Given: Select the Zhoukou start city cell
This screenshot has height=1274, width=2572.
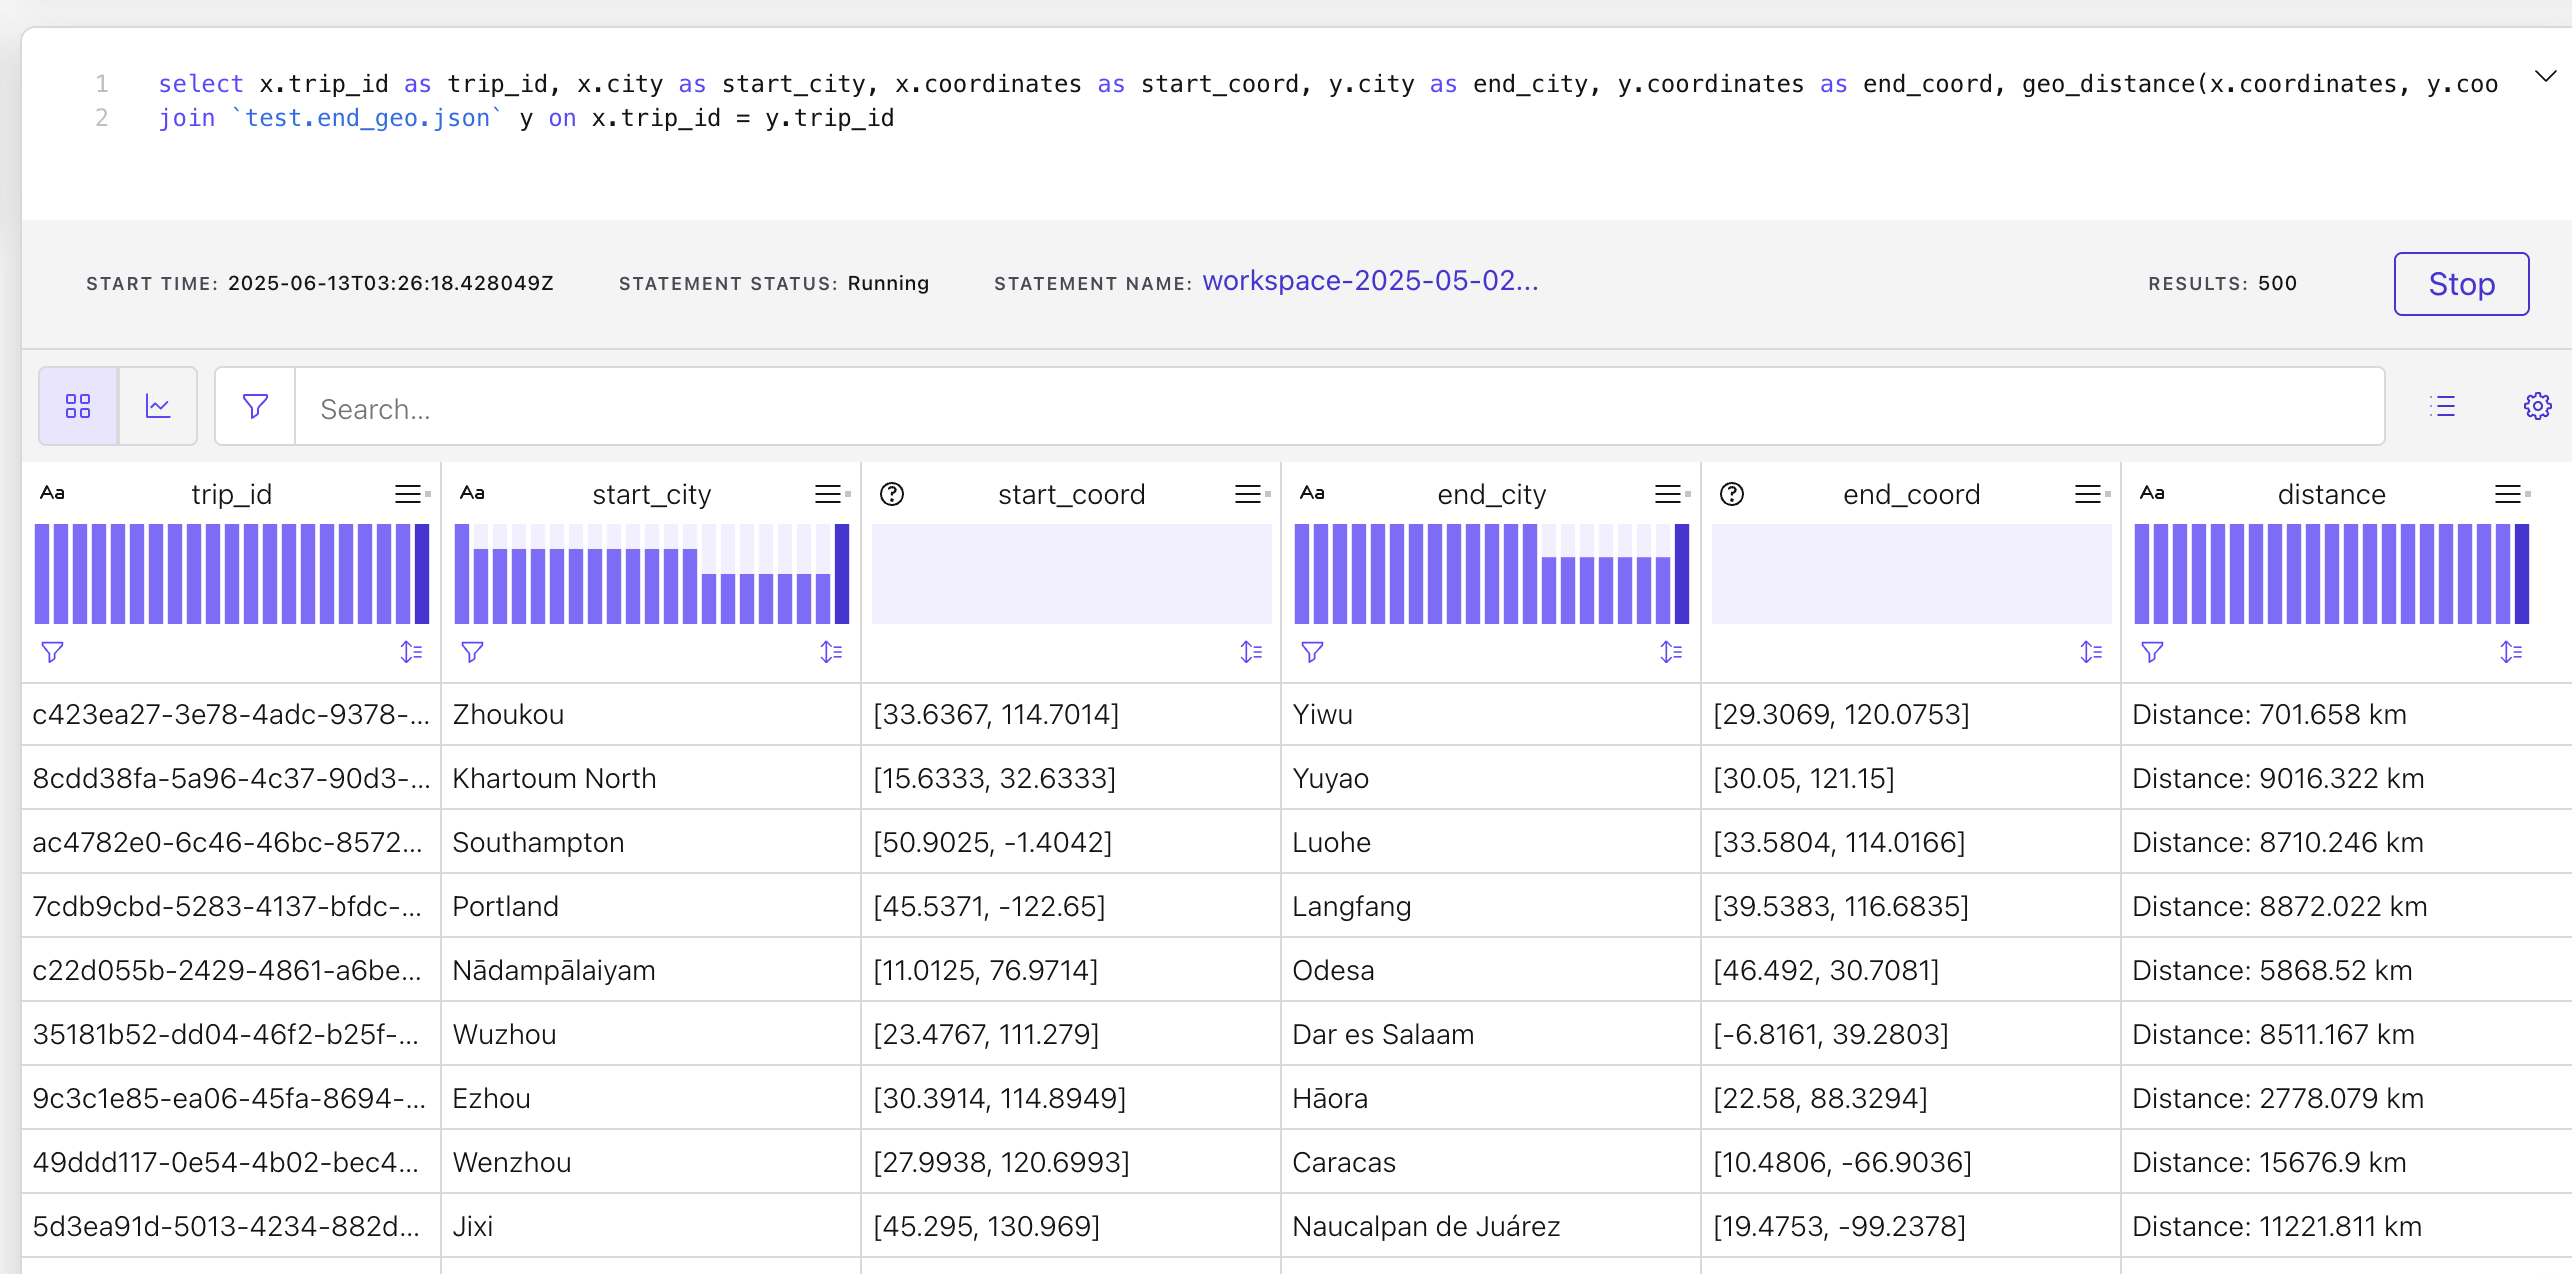Looking at the screenshot, I should [651, 715].
